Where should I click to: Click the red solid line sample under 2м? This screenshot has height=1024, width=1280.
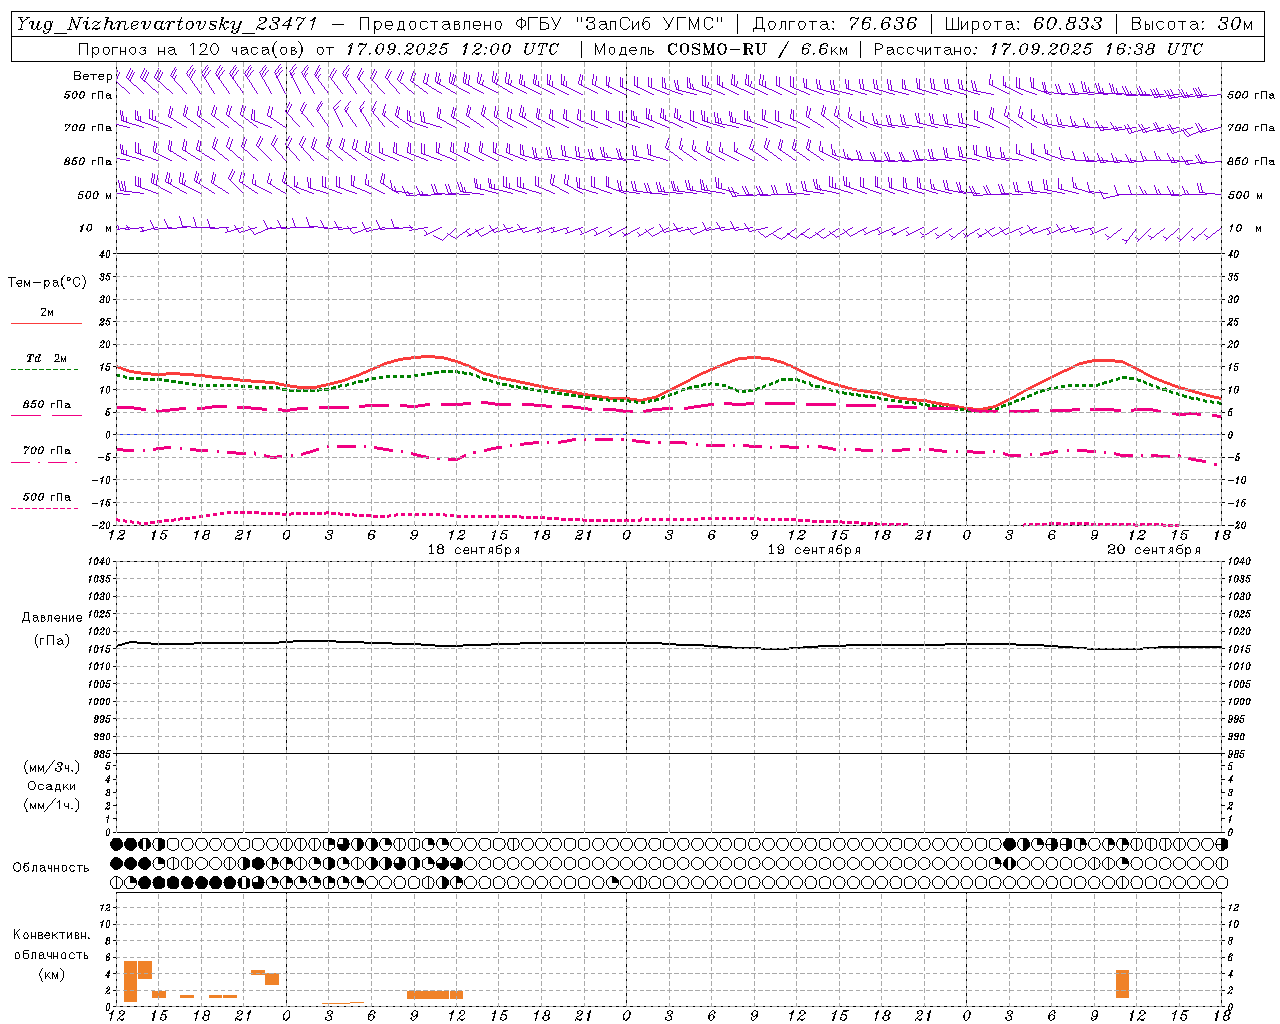(x=46, y=324)
